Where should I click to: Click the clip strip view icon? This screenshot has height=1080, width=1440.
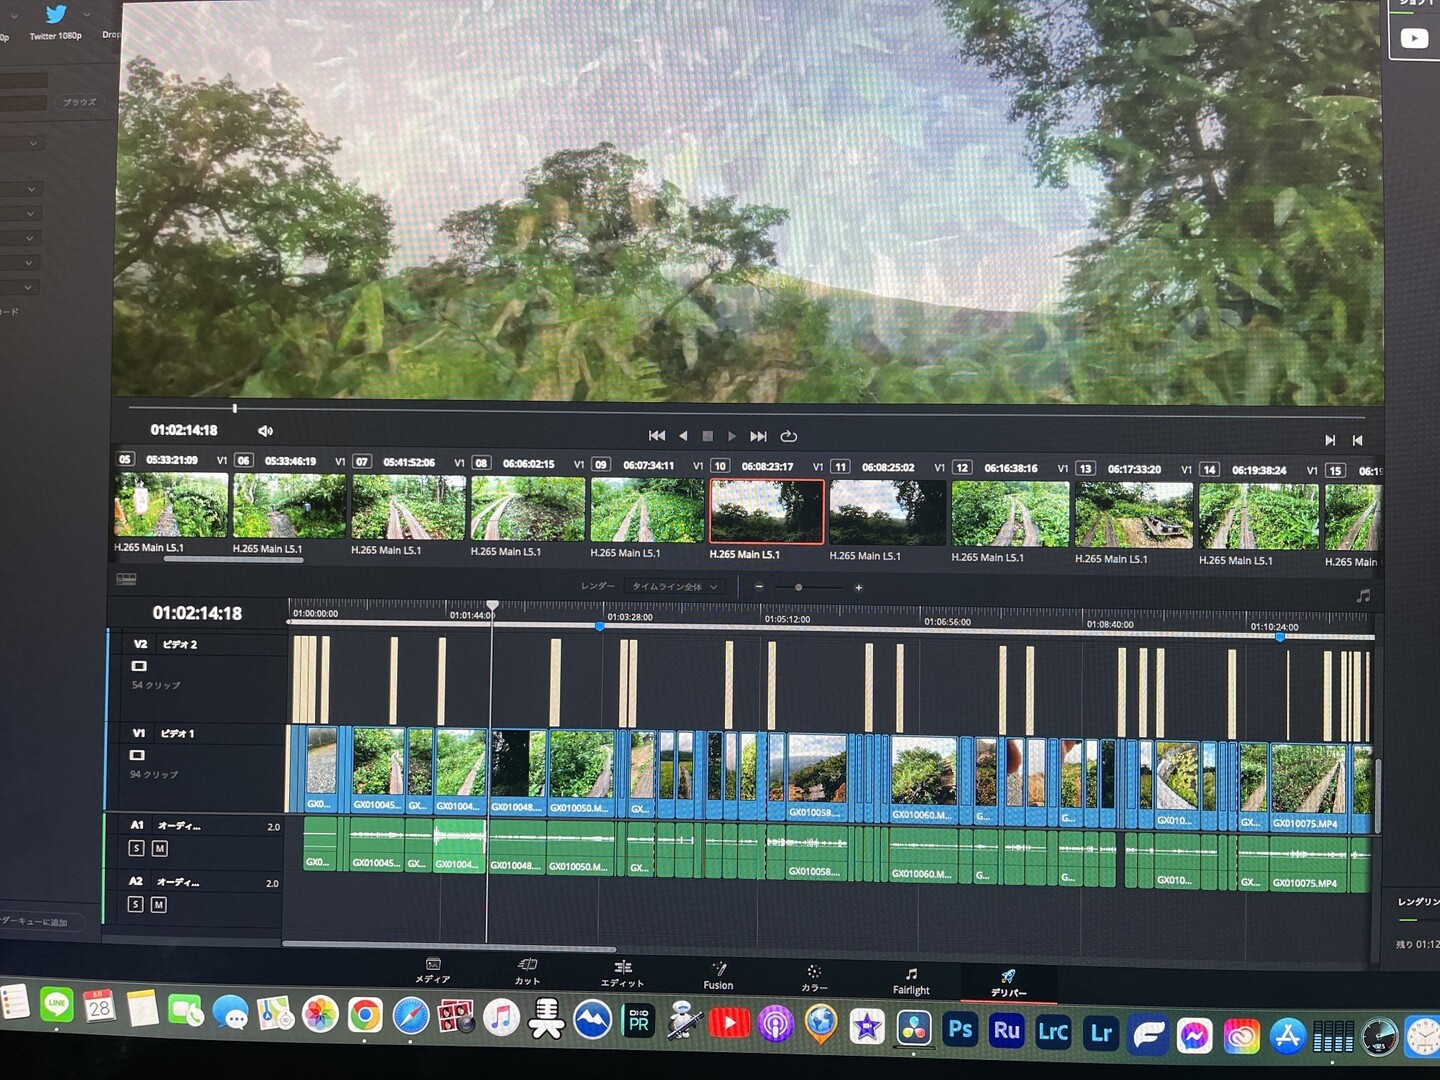126,579
